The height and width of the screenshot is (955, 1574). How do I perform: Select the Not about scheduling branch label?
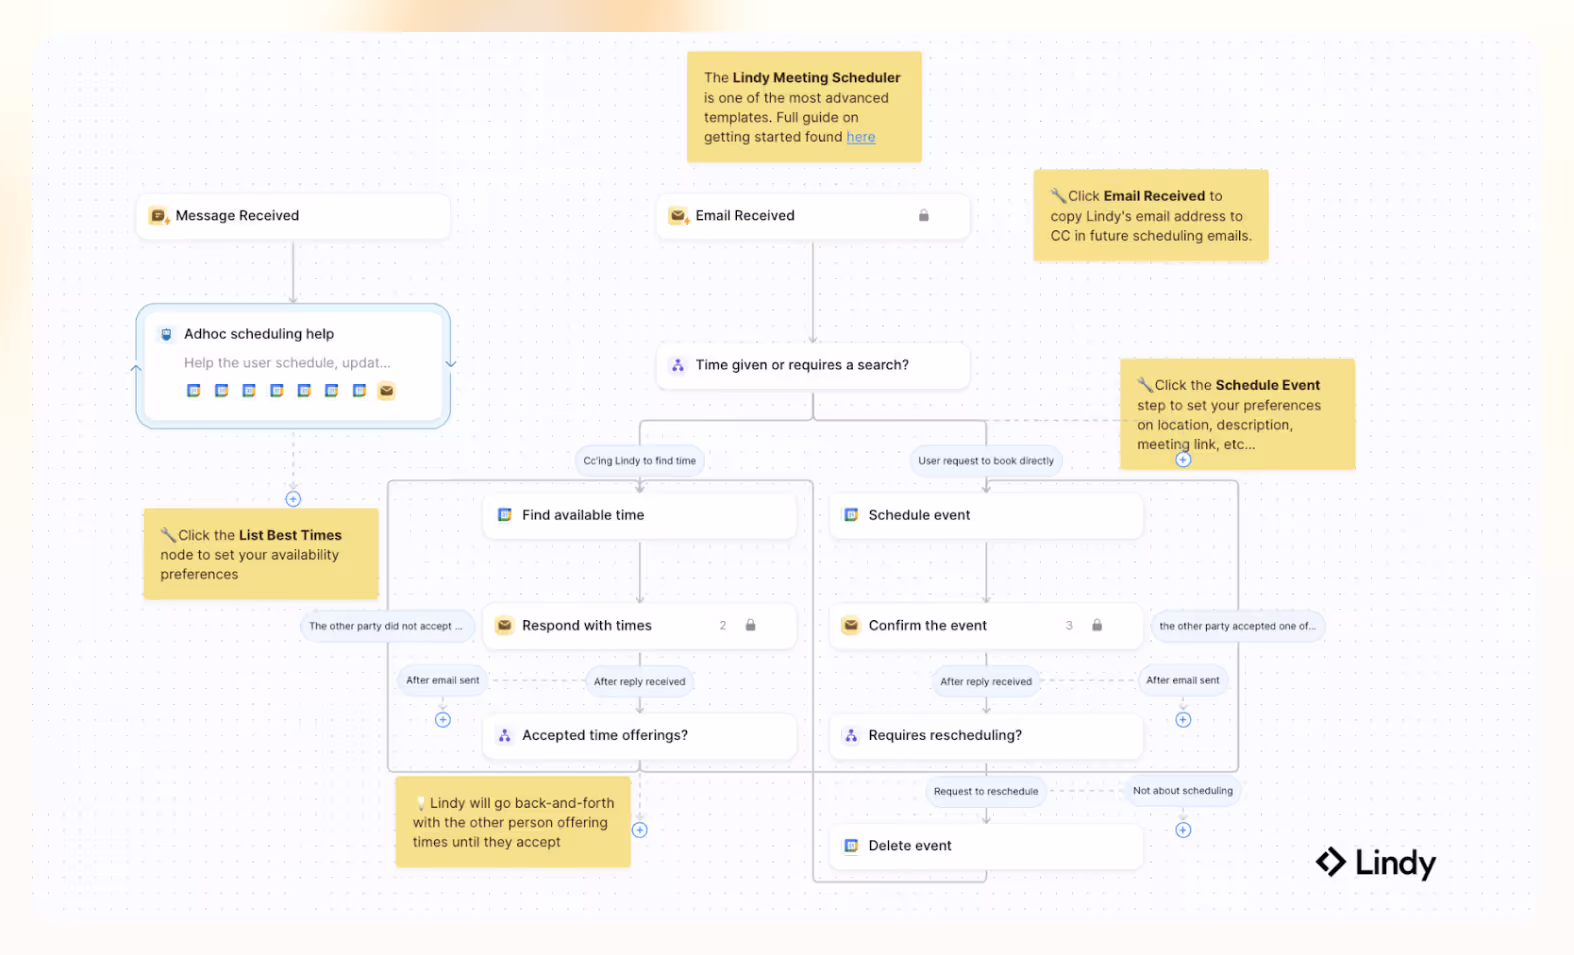1183,791
